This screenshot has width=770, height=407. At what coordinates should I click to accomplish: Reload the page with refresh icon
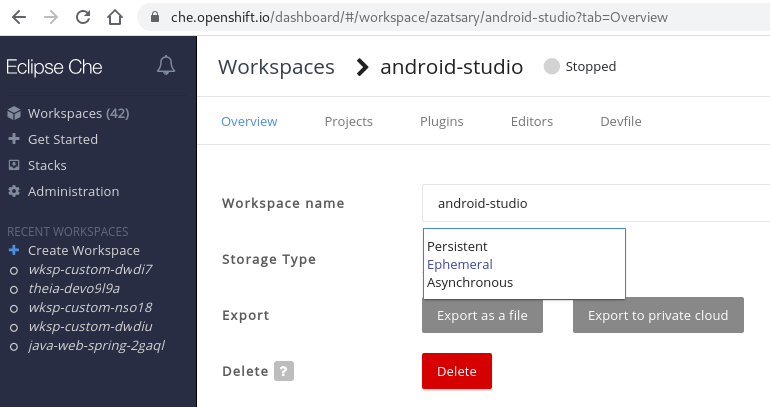tap(83, 18)
